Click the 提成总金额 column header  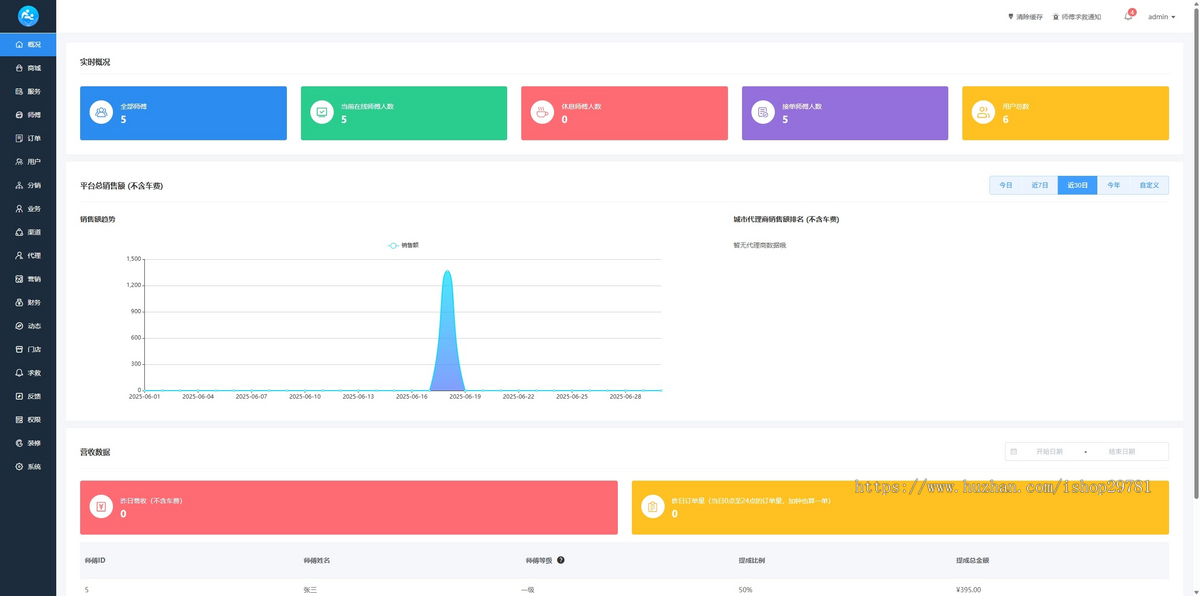(x=973, y=560)
